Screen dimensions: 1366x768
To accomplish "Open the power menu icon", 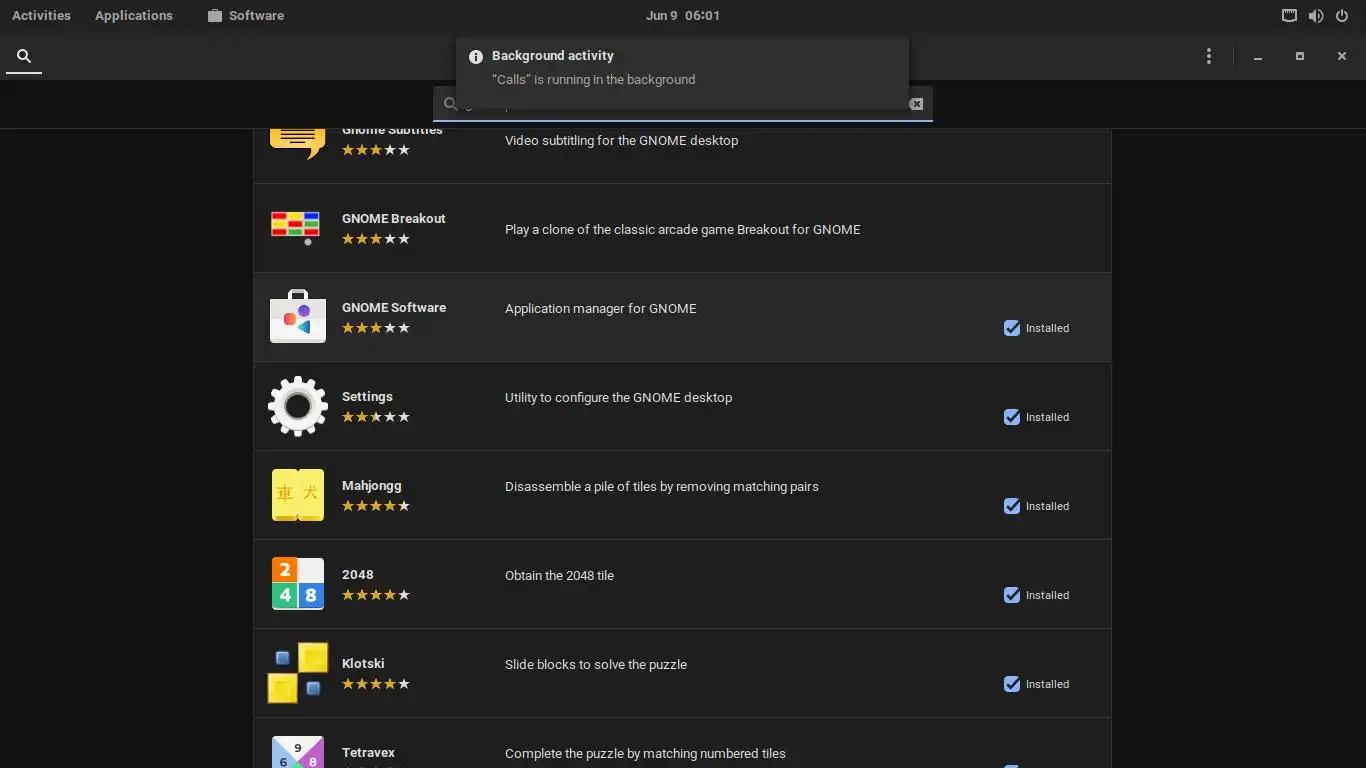I will point(1342,16).
